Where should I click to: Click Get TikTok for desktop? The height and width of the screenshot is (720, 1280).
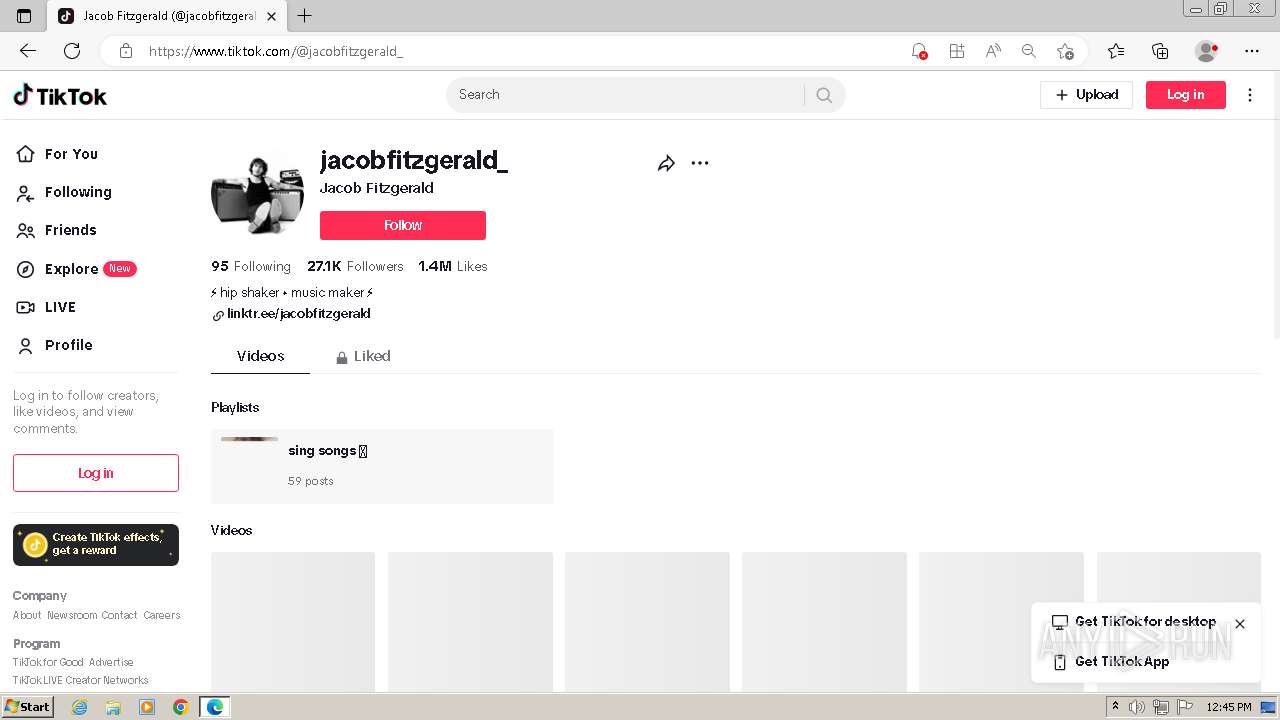click(1134, 622)
